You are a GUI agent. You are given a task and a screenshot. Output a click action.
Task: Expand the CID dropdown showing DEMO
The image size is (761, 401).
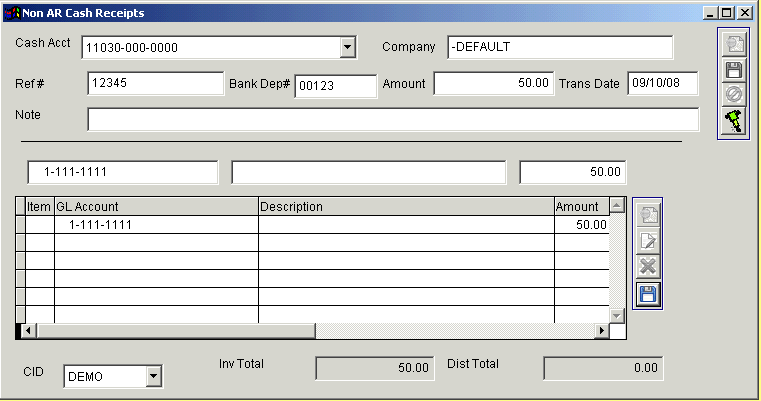coord(153,376)
